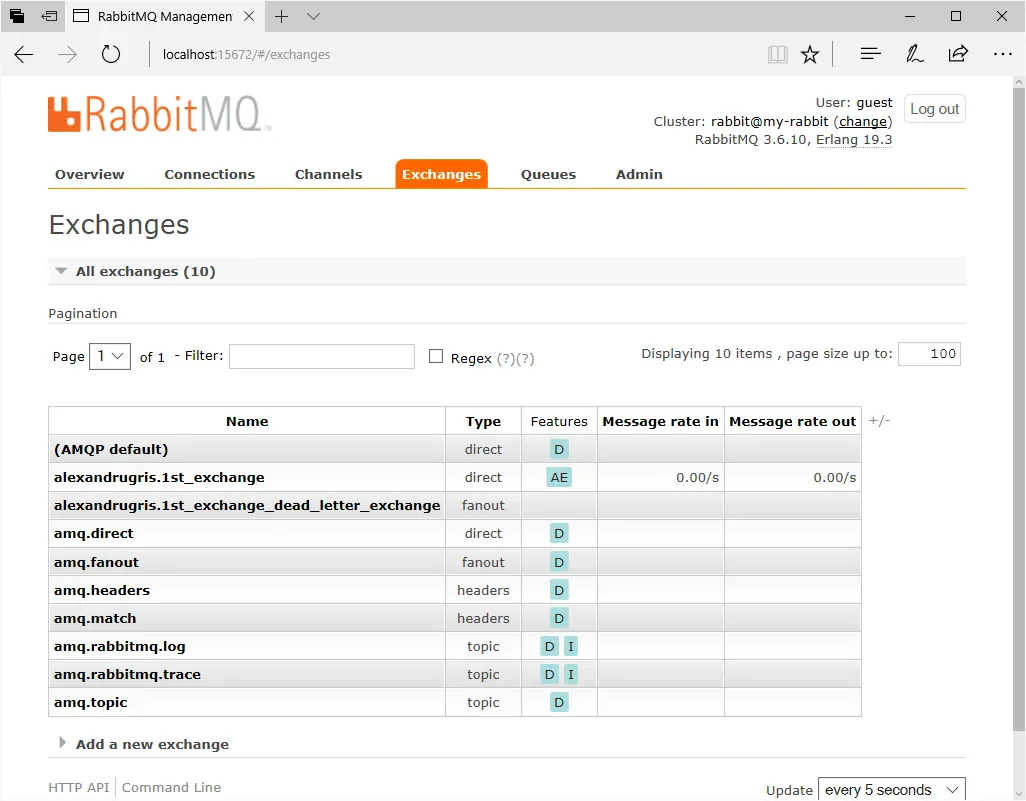Go to the Overview tab
Viewport: 1026px width, 801px height.
(x=90, y=174)
